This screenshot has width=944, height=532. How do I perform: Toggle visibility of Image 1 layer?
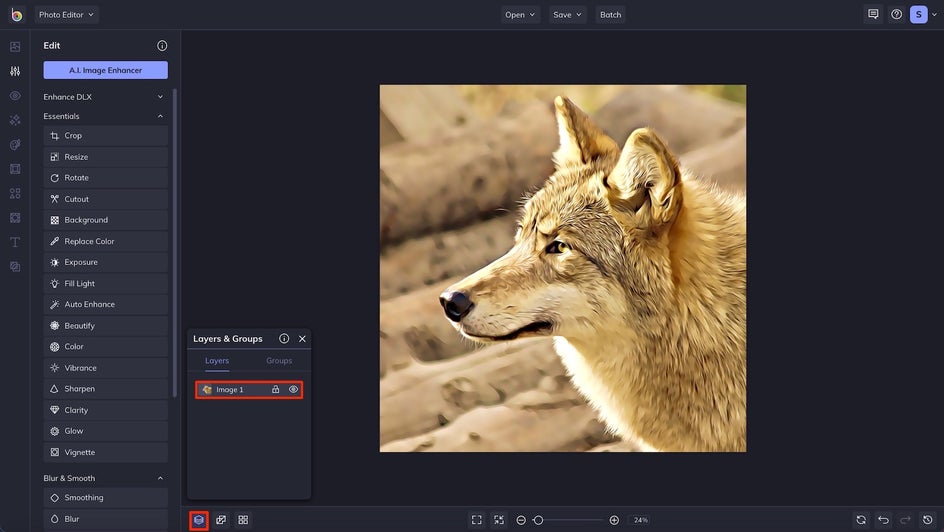pos(294,390)
